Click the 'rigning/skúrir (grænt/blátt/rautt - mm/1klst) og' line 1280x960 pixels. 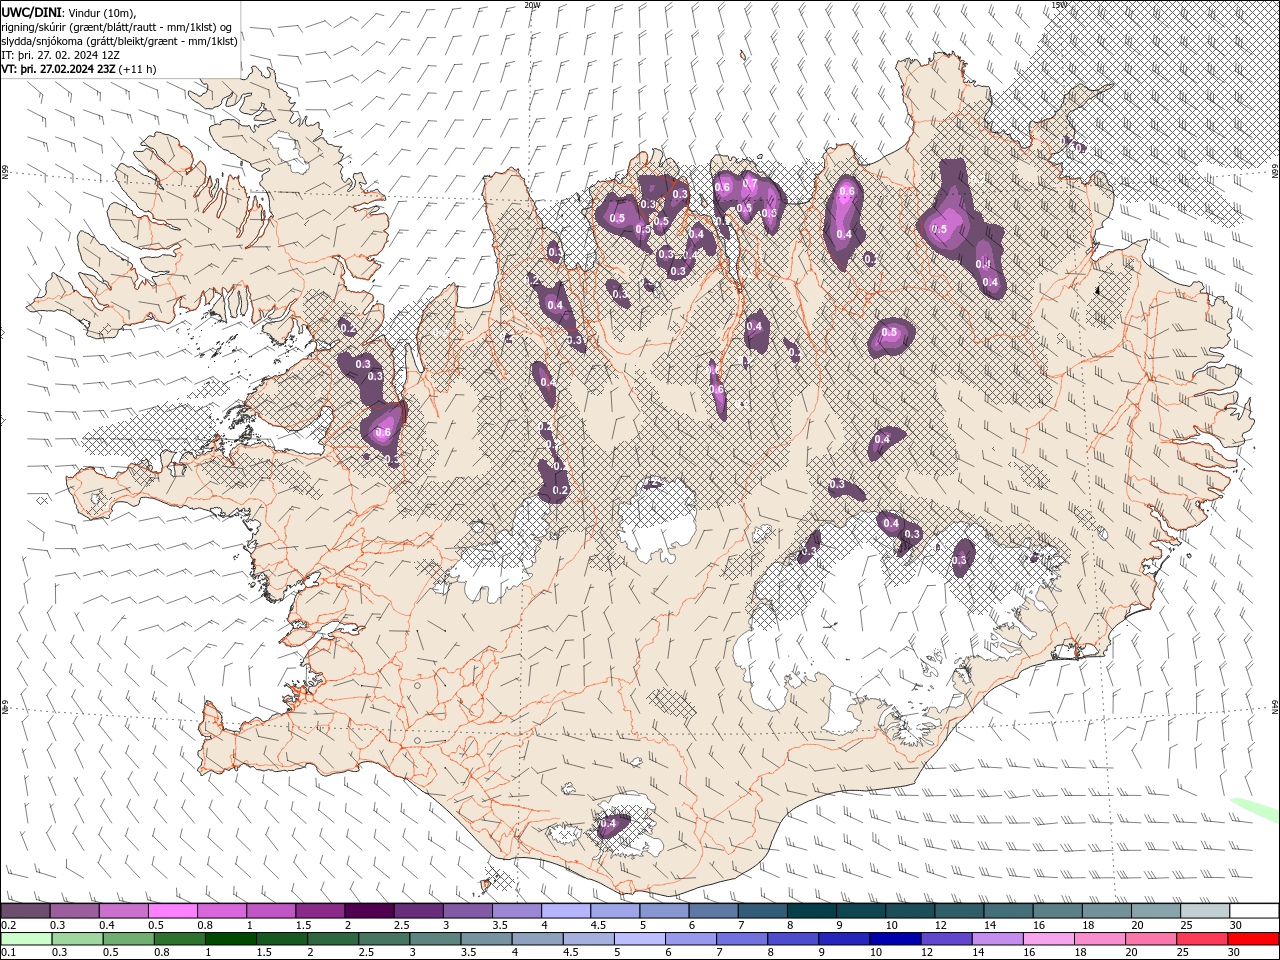pyautogui.click(x=116, y=27)
